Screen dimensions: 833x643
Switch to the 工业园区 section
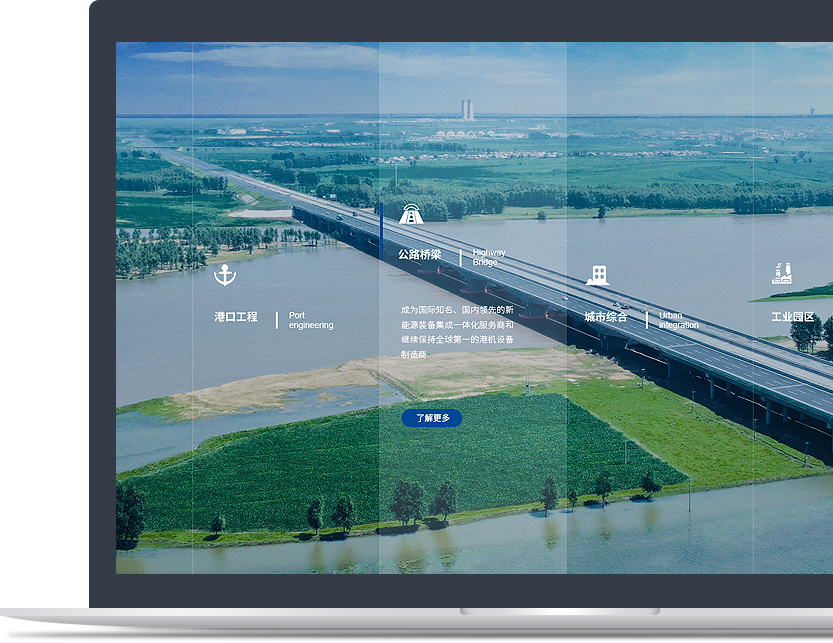pyautogui.click(x=792, y=317)
